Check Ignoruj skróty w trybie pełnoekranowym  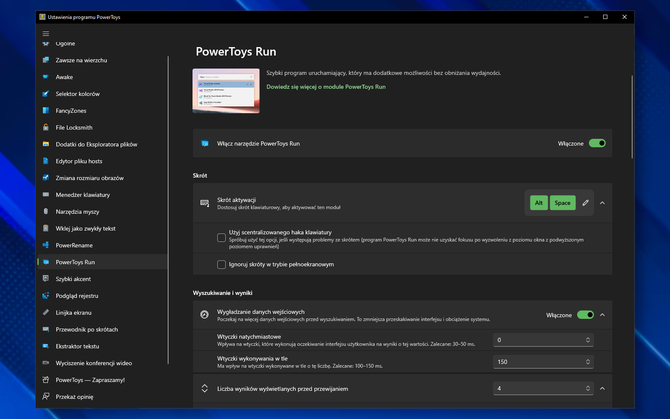pos(221,264)
